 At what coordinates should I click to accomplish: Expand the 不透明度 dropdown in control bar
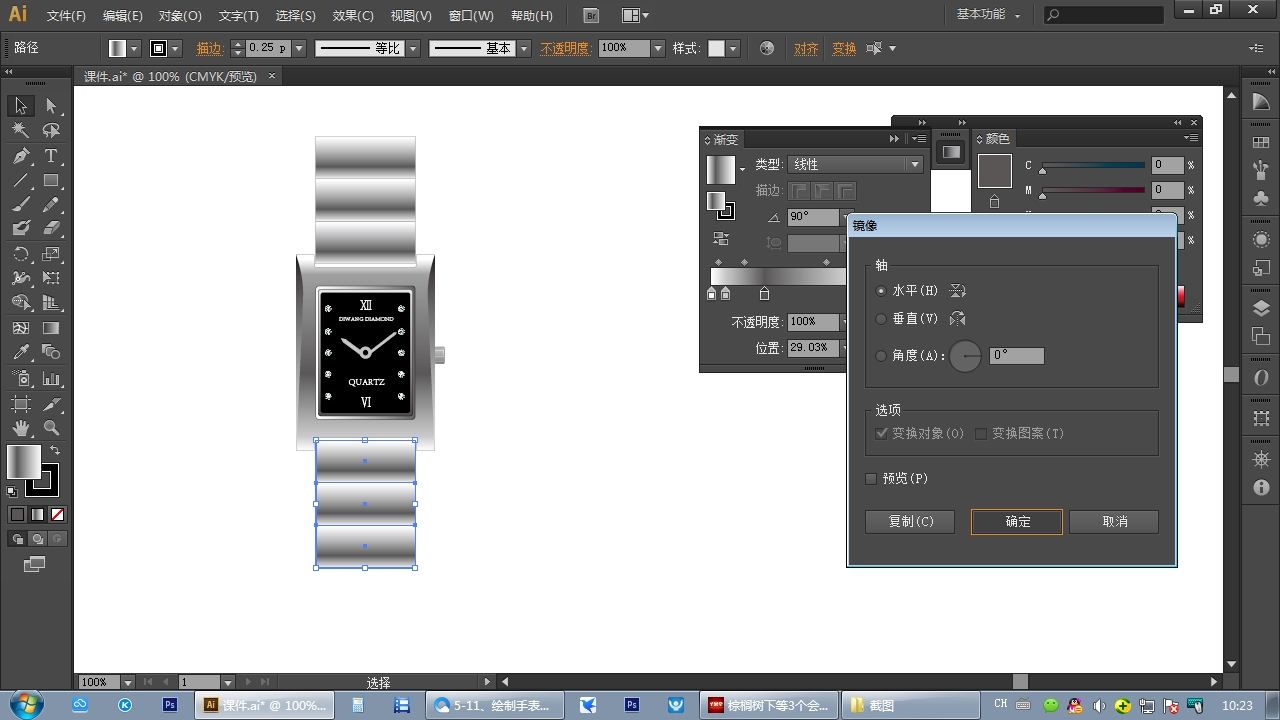(657, 48)
